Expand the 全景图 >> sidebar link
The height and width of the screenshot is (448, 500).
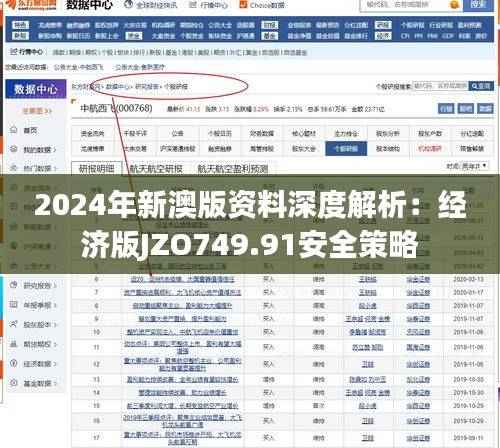click(37, 111)
